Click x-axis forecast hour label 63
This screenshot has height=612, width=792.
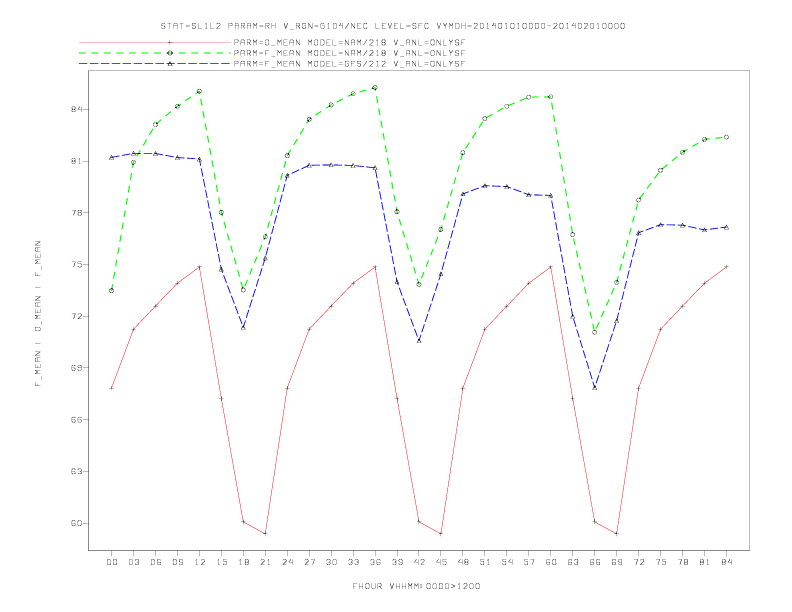573,562
